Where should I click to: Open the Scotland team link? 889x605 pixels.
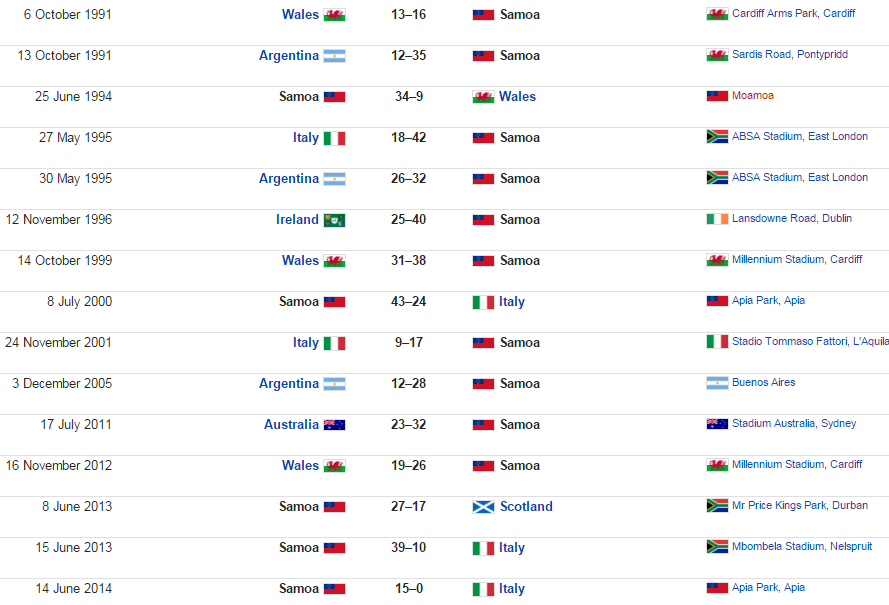pyautogui.click(x=526, y=507)
